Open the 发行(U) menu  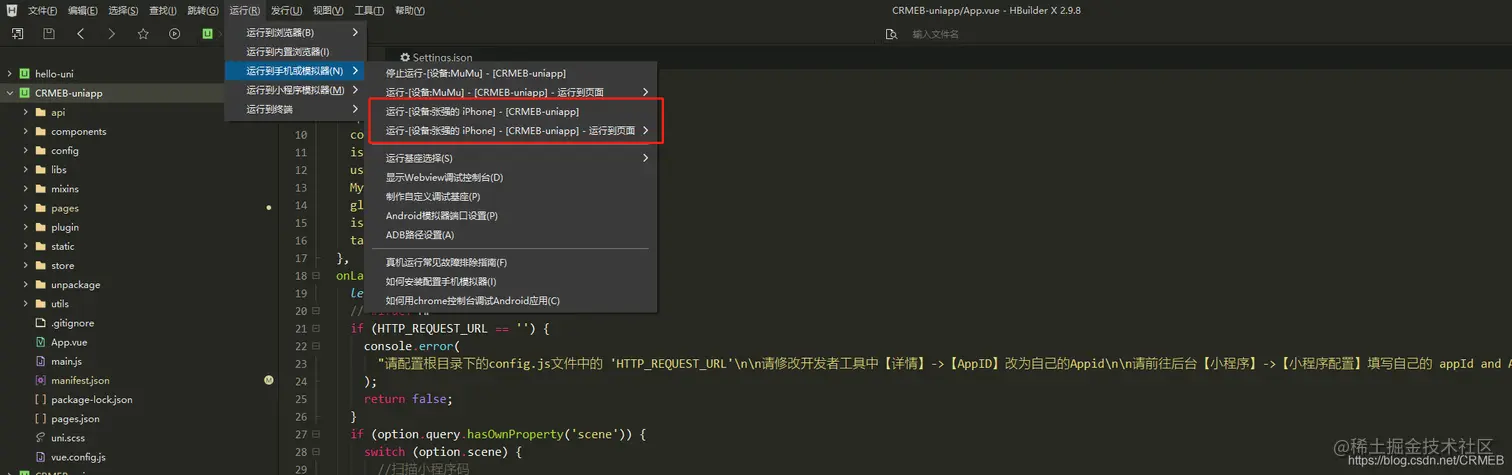tap(286, 10)
